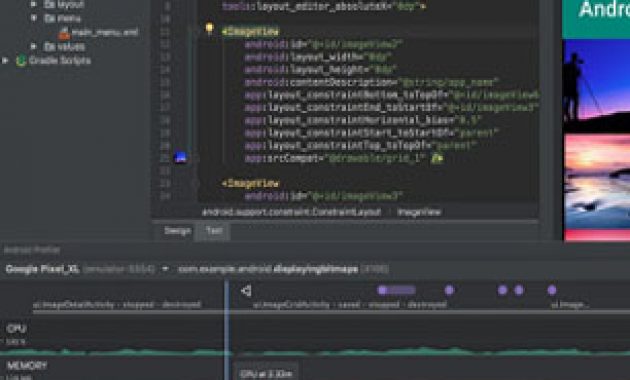
Task: Click the ImageGridActivity saved-stopped-destroyed label
Action: [x=350, y=305]
